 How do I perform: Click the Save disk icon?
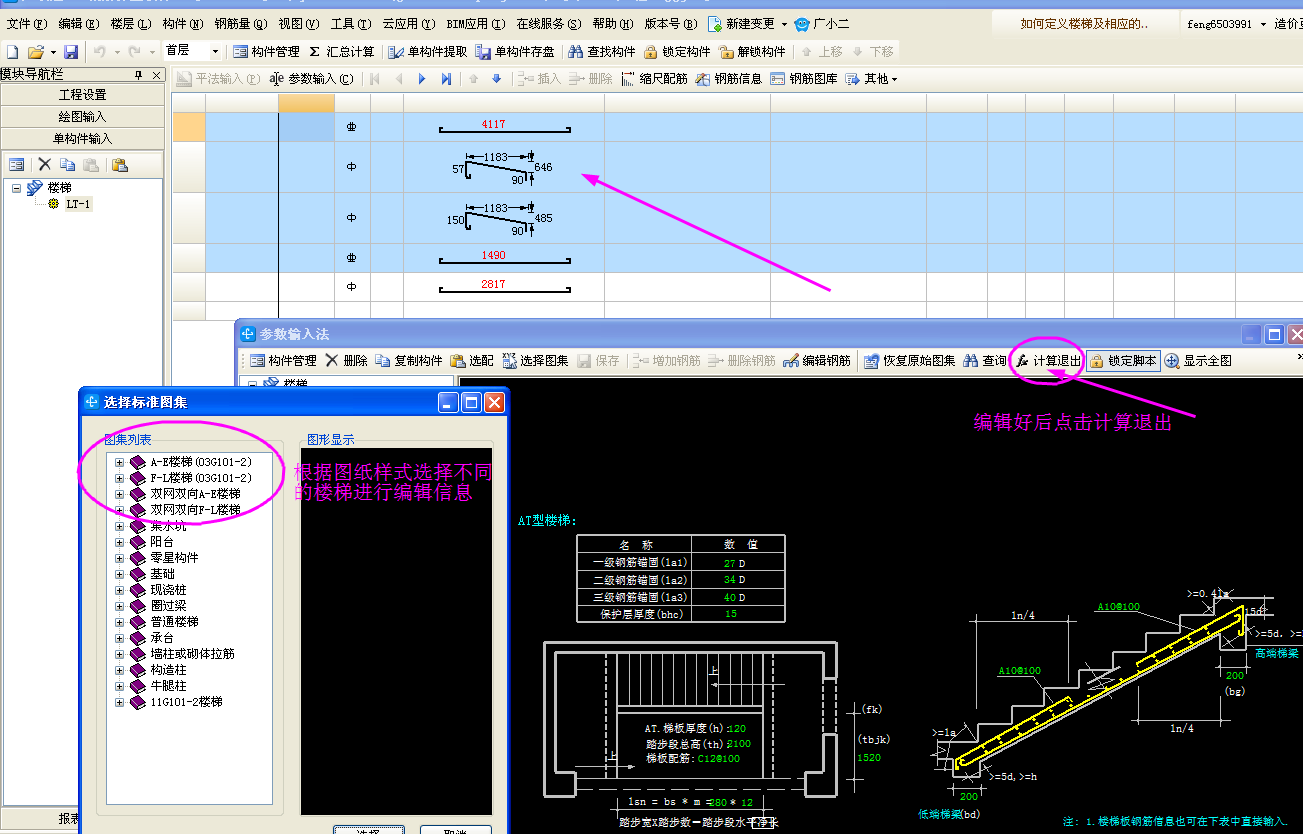[x=71, y=51]
